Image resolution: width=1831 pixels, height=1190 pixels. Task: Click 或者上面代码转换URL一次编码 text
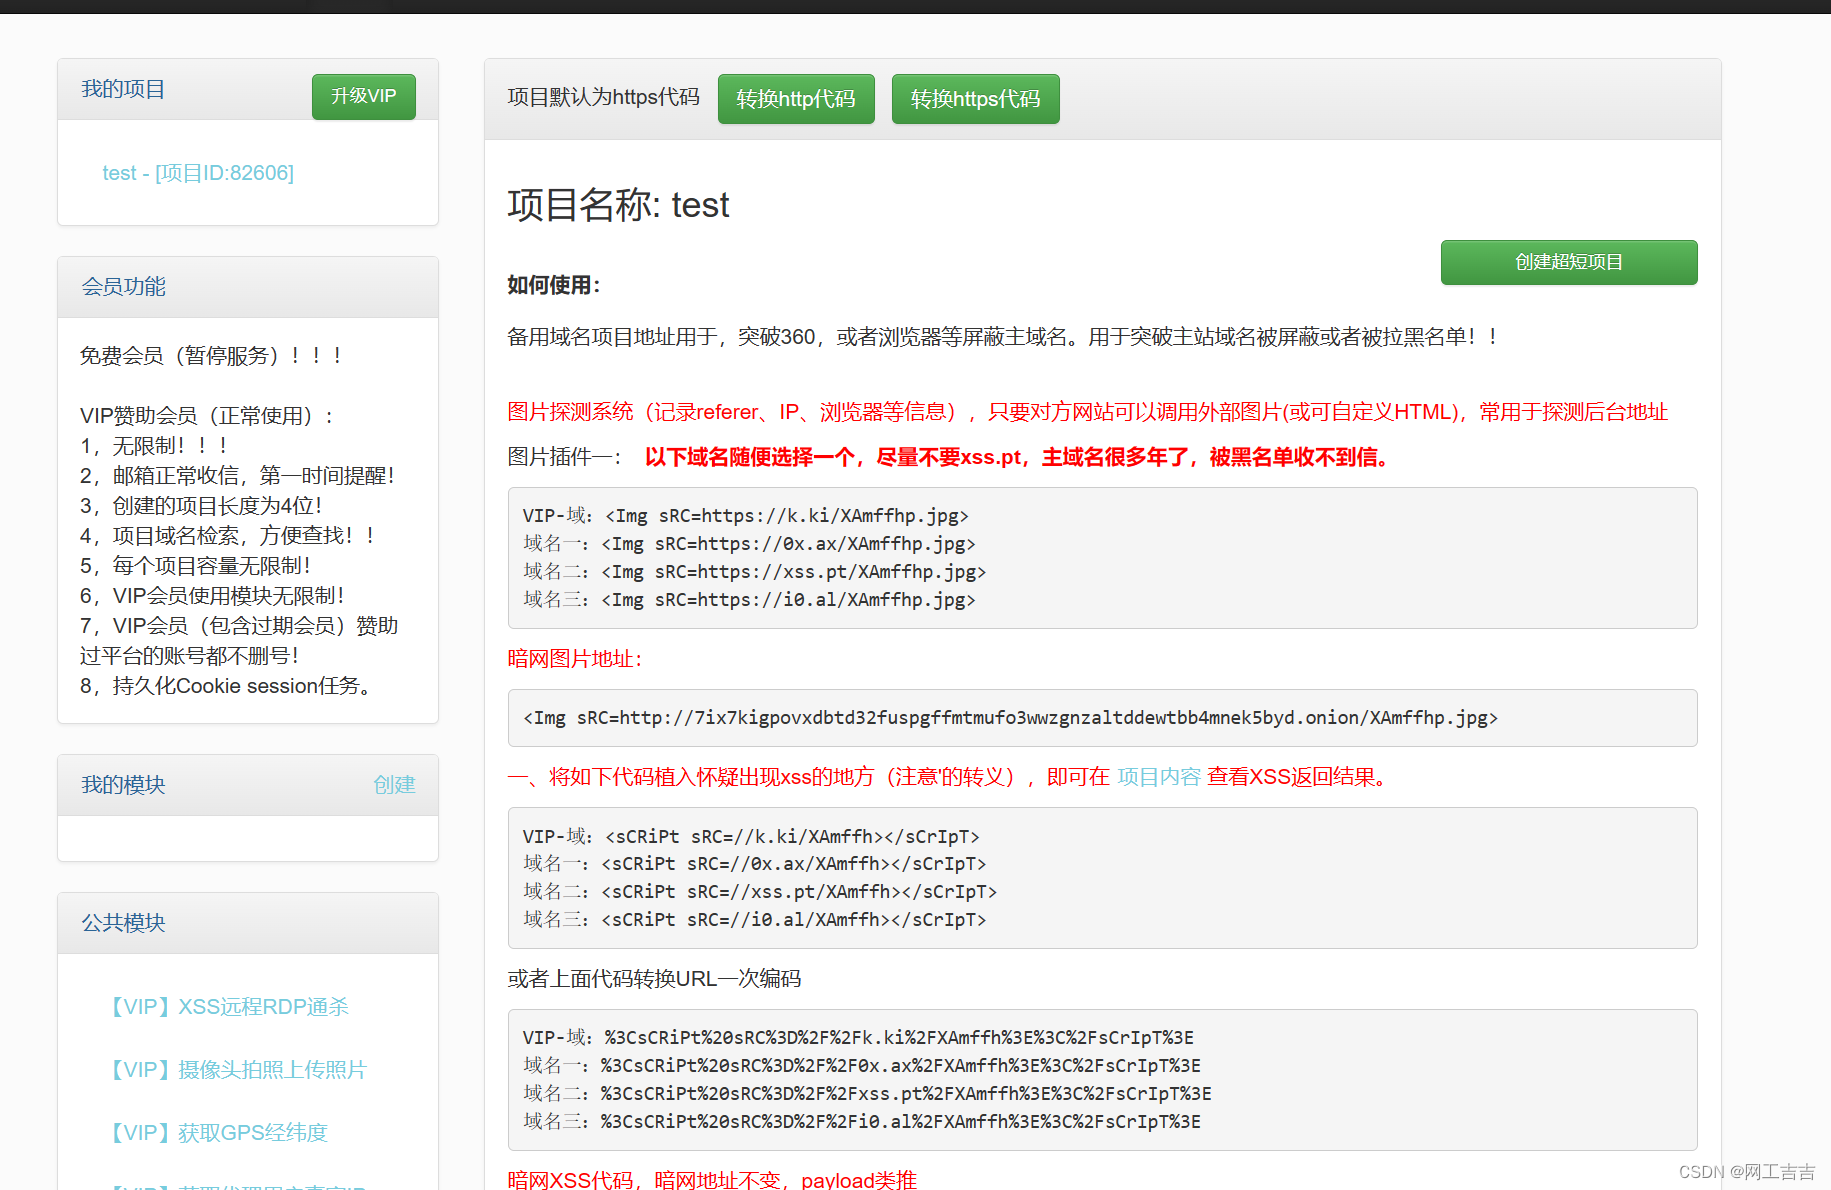coord(654,979)
